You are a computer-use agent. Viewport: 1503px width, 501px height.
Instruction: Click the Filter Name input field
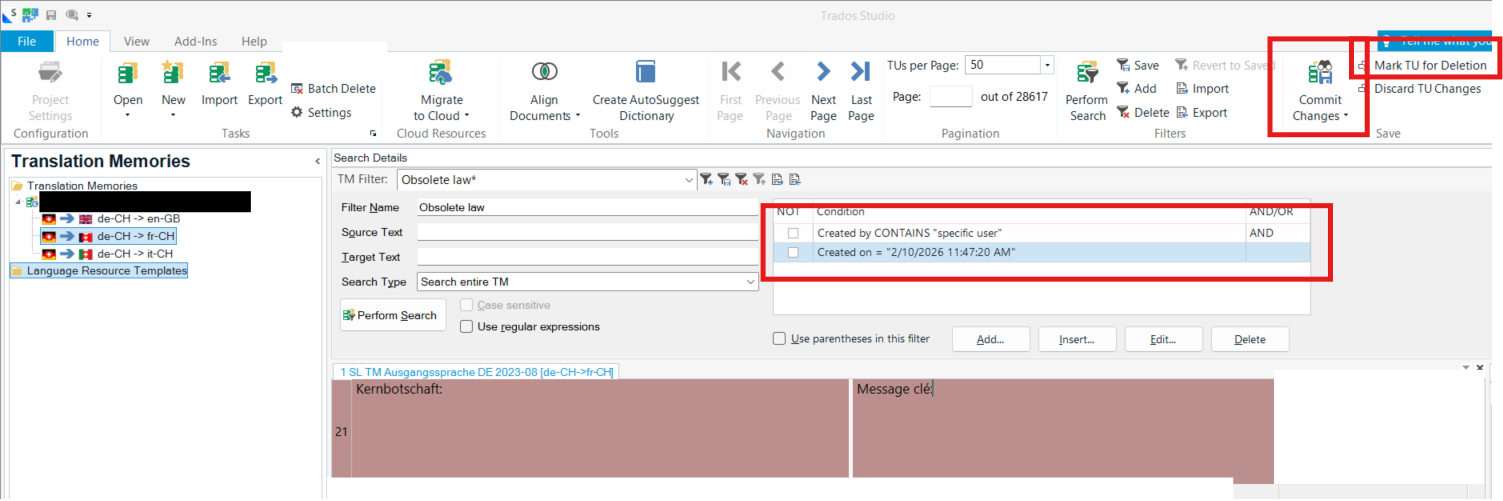(x=587, y=207)
